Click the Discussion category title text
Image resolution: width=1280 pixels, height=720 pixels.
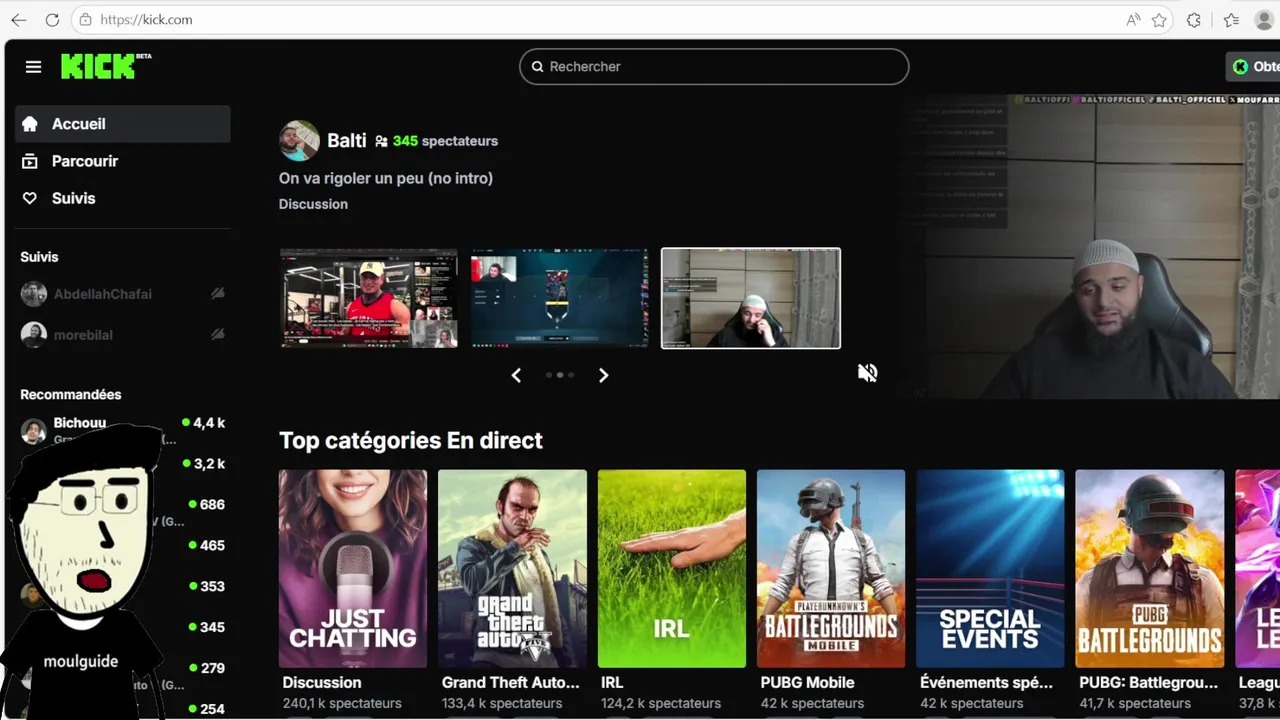tap(322, 682)
